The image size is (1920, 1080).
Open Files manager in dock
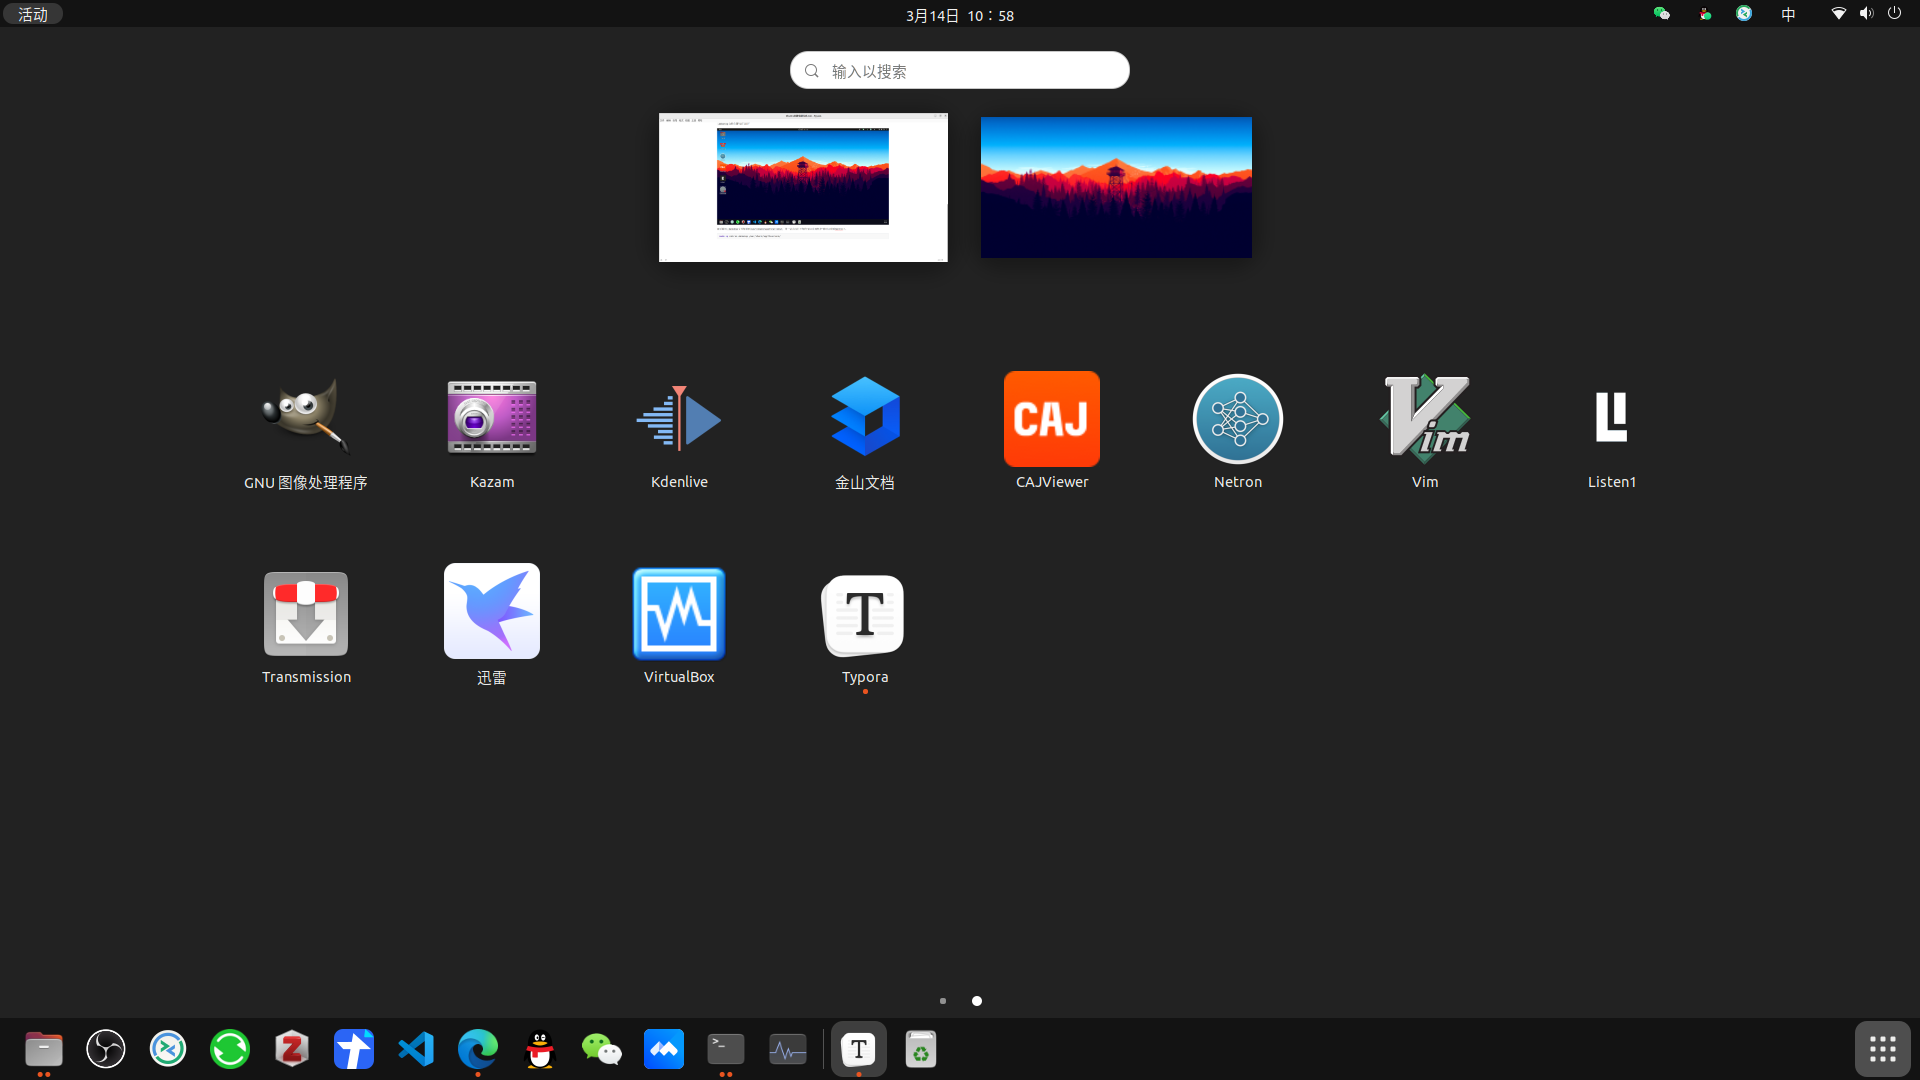tap(44, 1049)
